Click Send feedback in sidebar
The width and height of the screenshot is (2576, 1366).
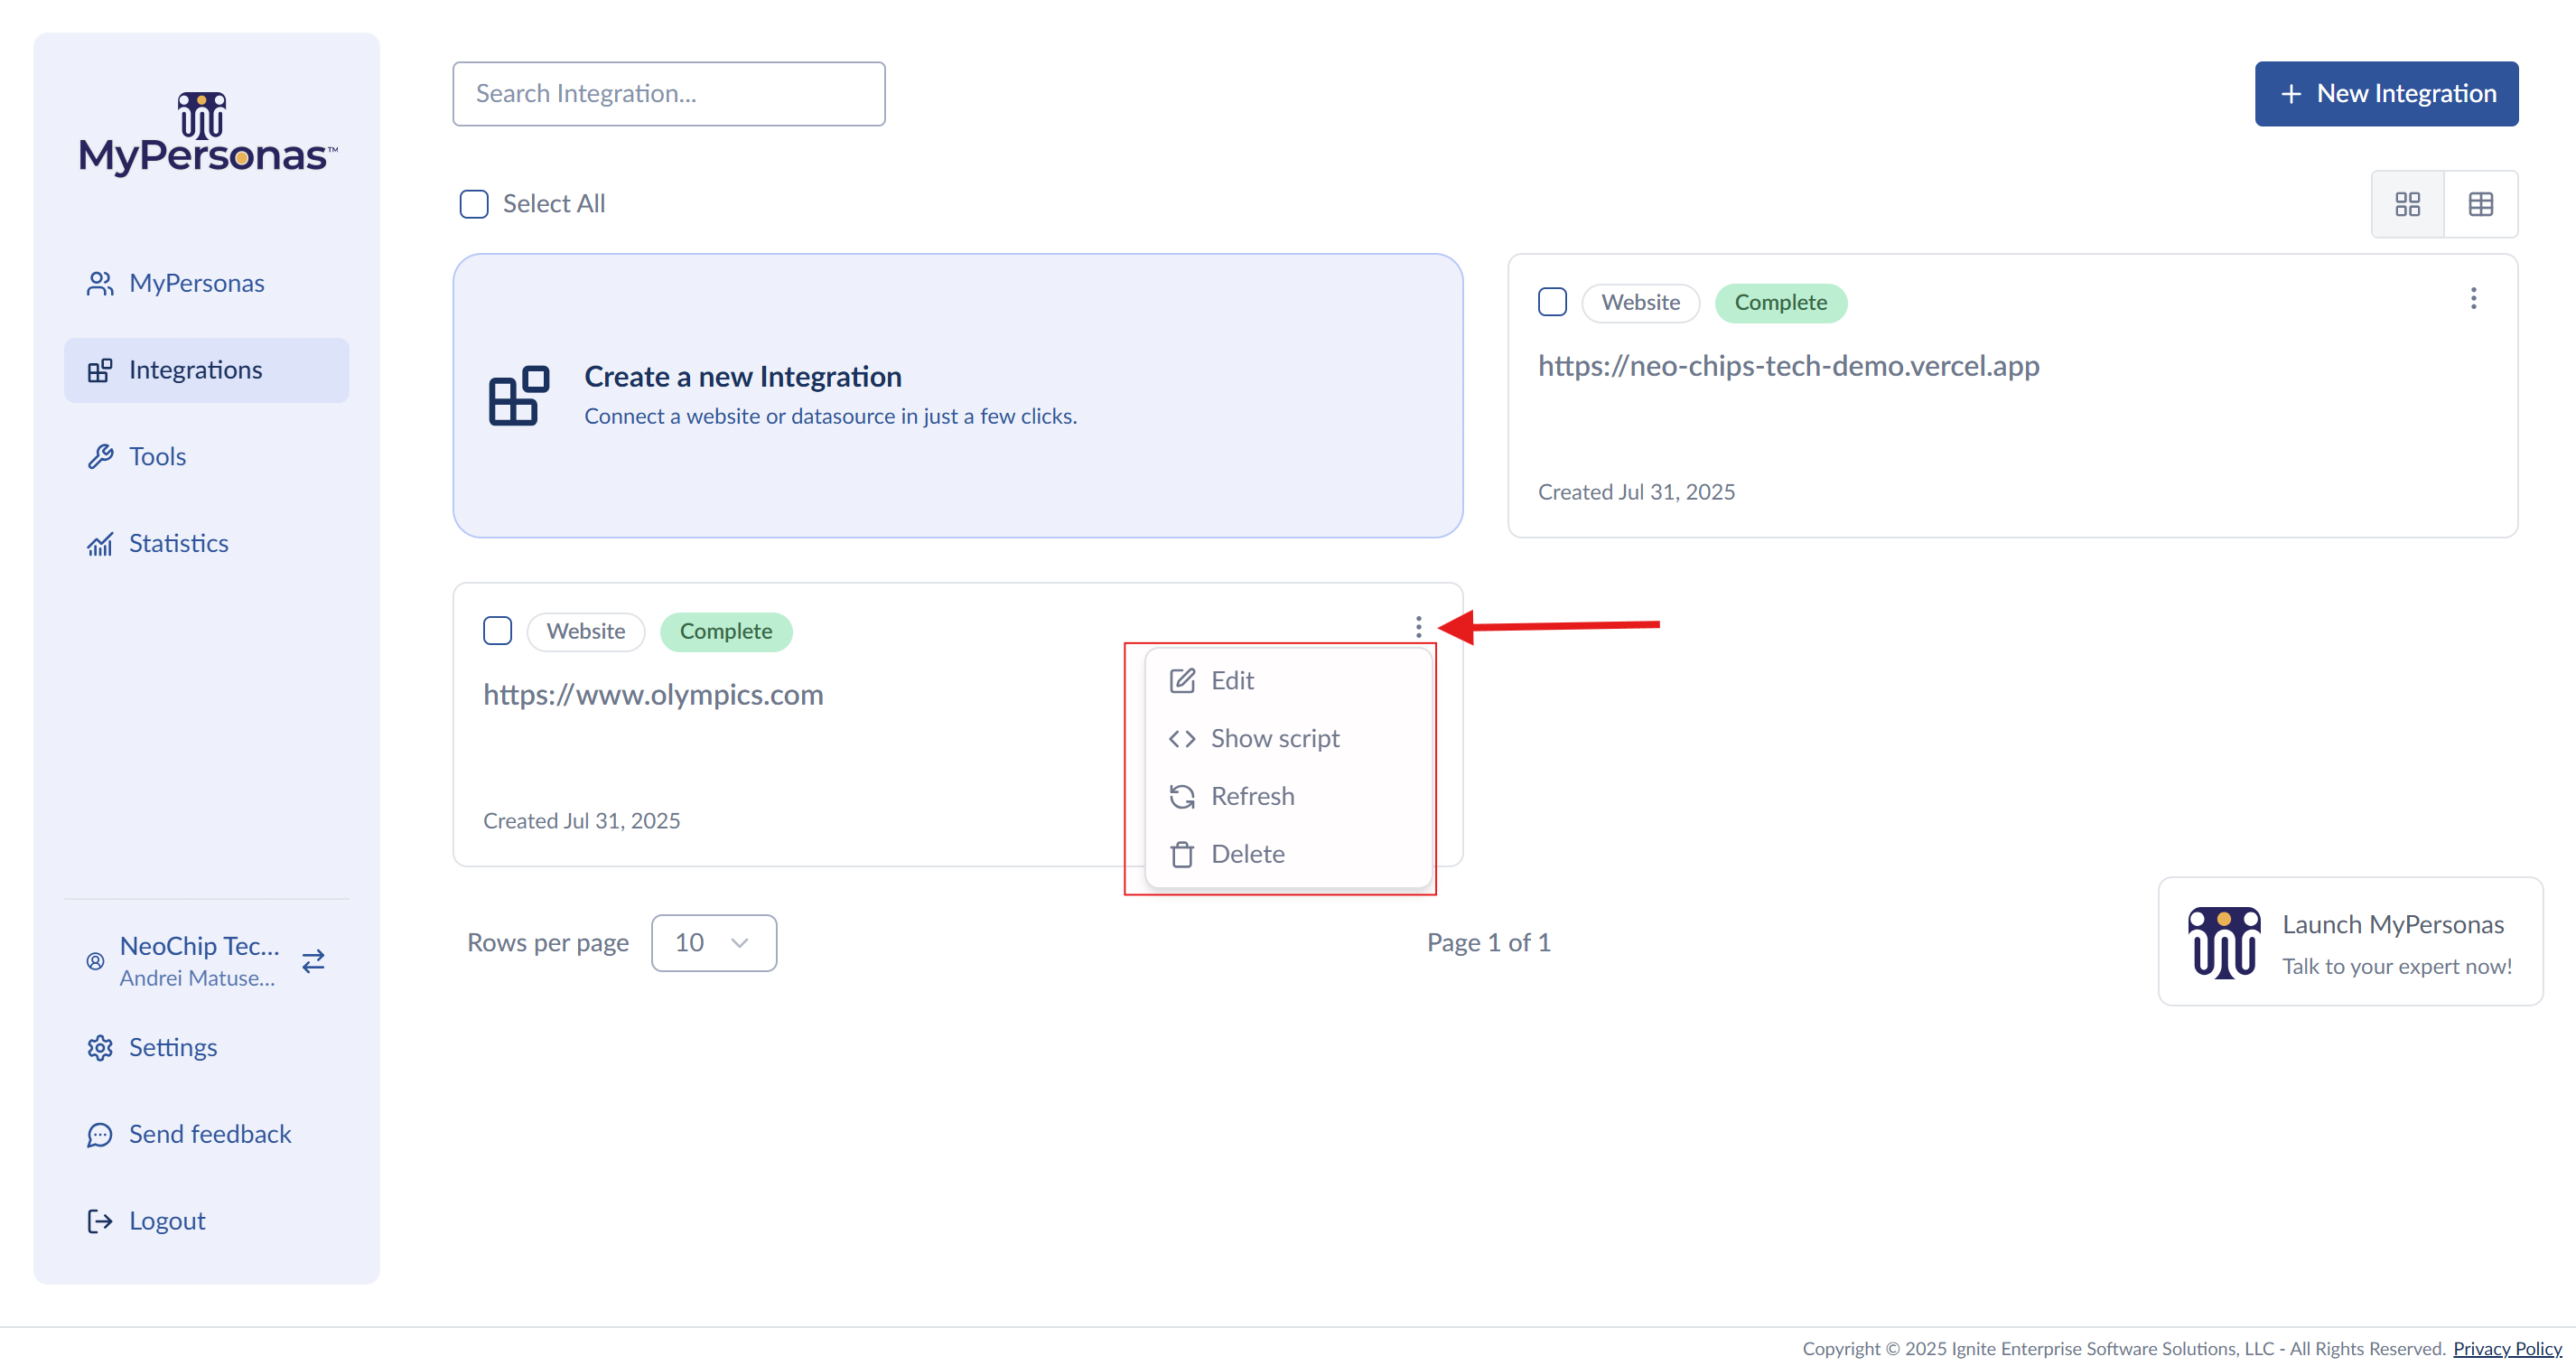pyautogui.click(x=206, y=1134)
